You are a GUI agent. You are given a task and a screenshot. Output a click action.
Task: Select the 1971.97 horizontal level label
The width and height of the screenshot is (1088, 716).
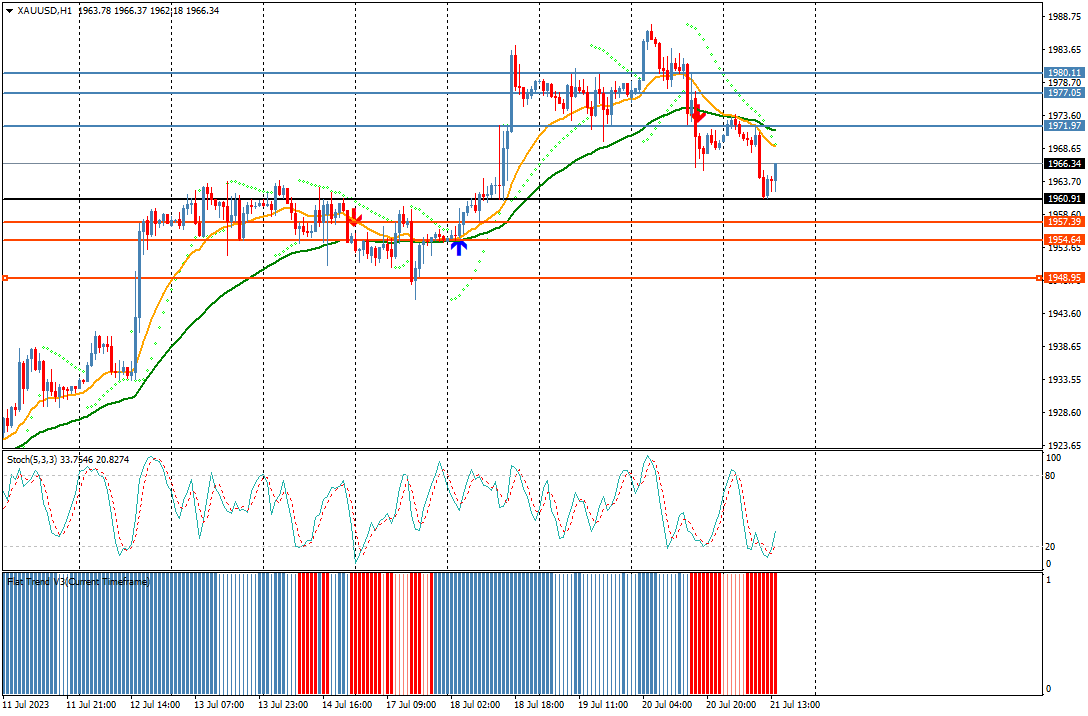tap(1064, 126)
